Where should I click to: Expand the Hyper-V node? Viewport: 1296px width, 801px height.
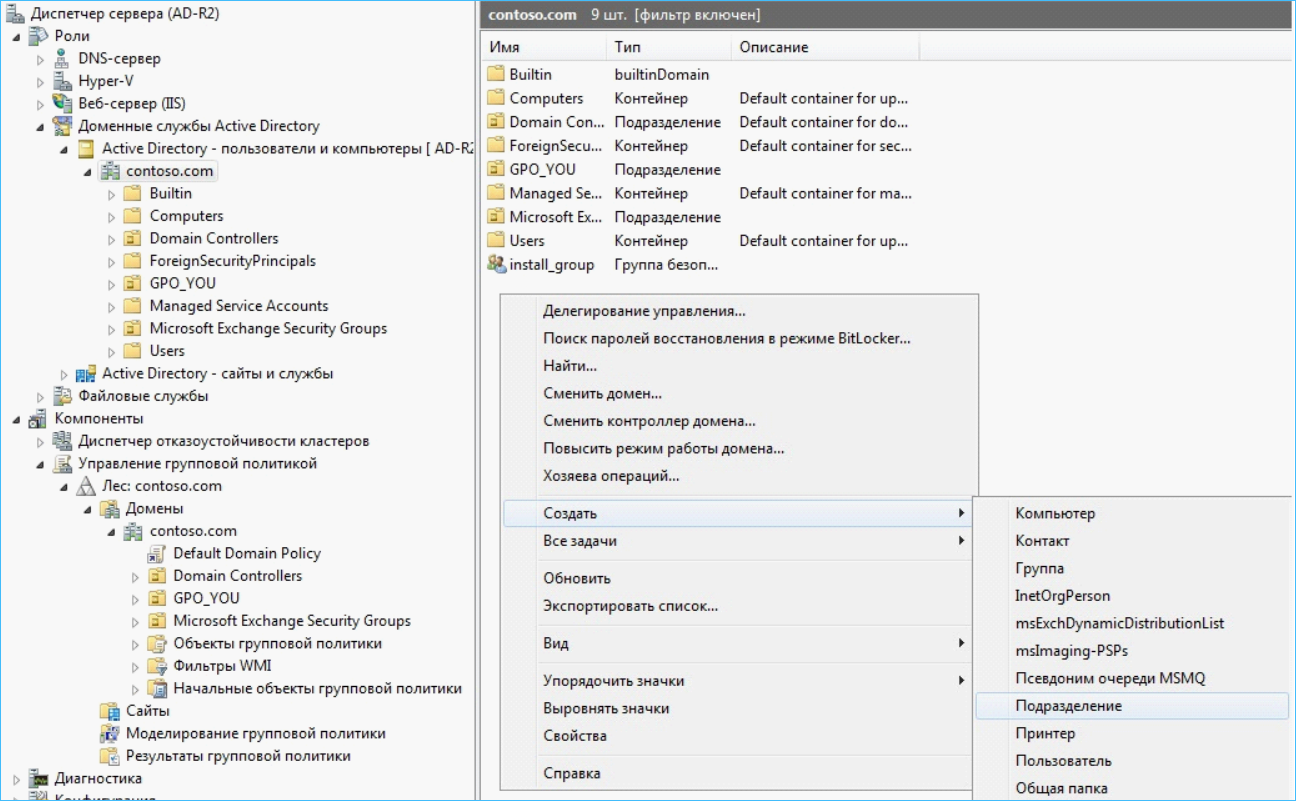coord(41,81)
